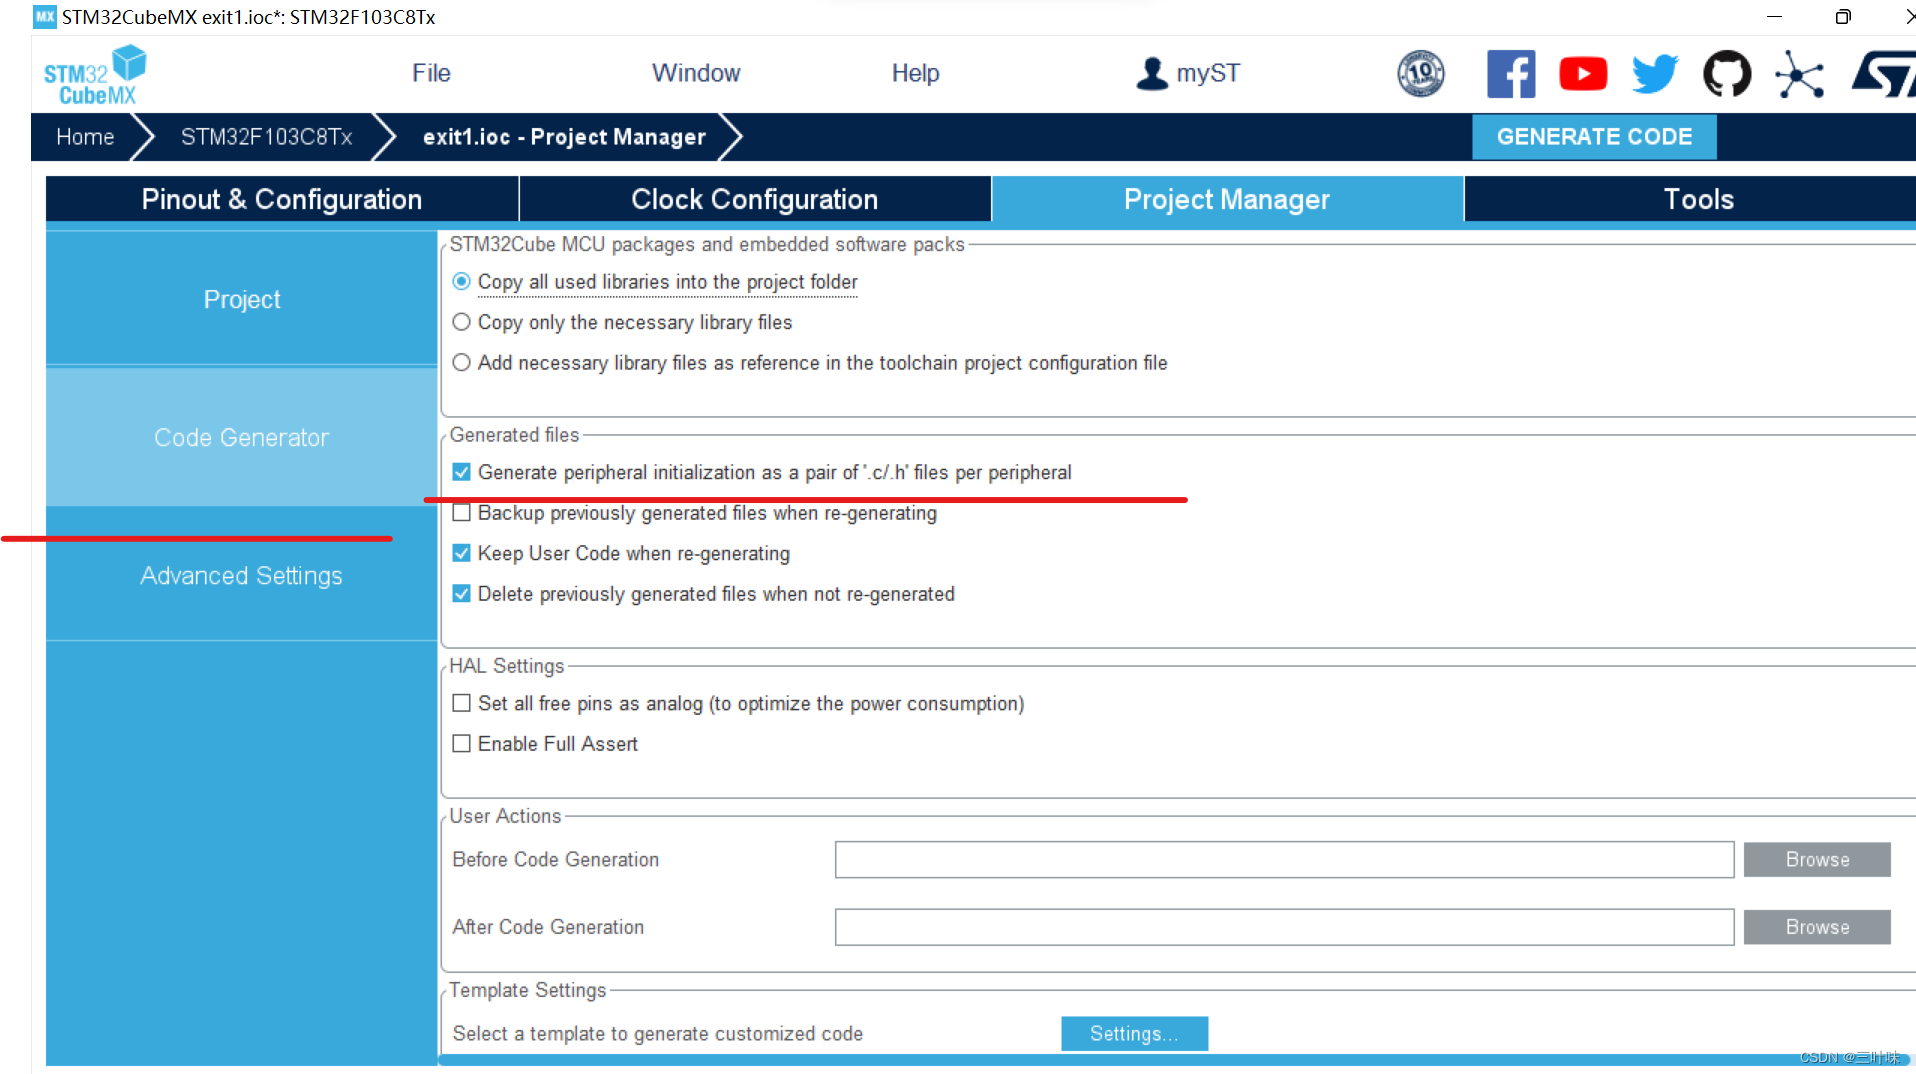1916x1074 pixels.
Task: Click exit1.ioc - Project Manager breadcrumb
Action: 564,137
